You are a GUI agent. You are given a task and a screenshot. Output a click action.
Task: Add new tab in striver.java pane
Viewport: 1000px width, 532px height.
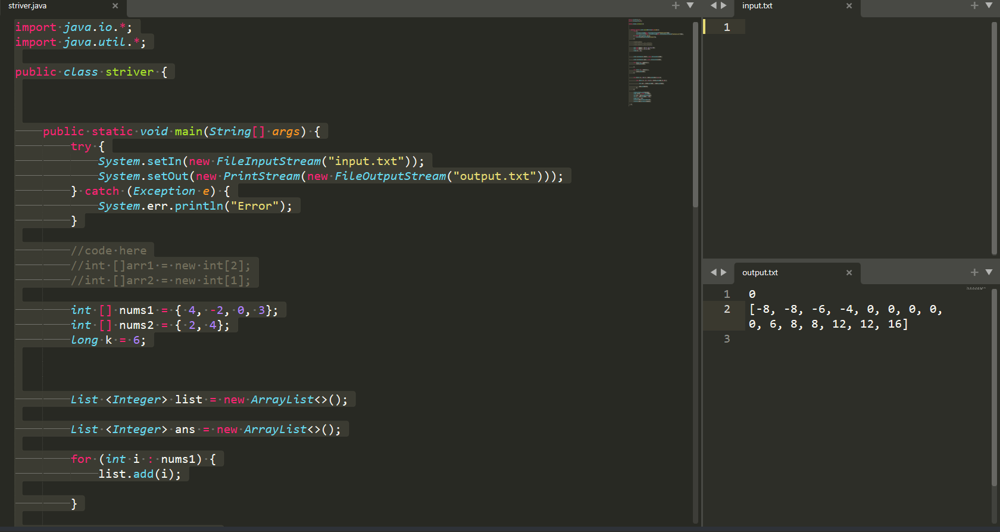(675, 6)
